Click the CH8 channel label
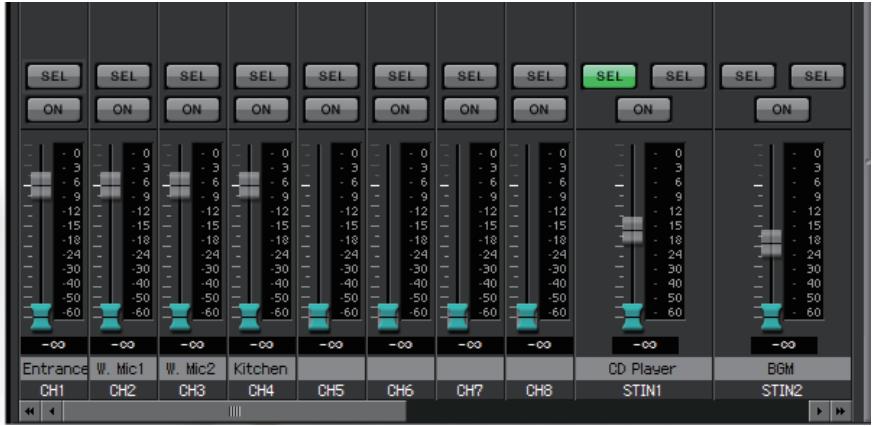This screenshot has height=426, width=873. pyautogui.click(x=539, y=391)
